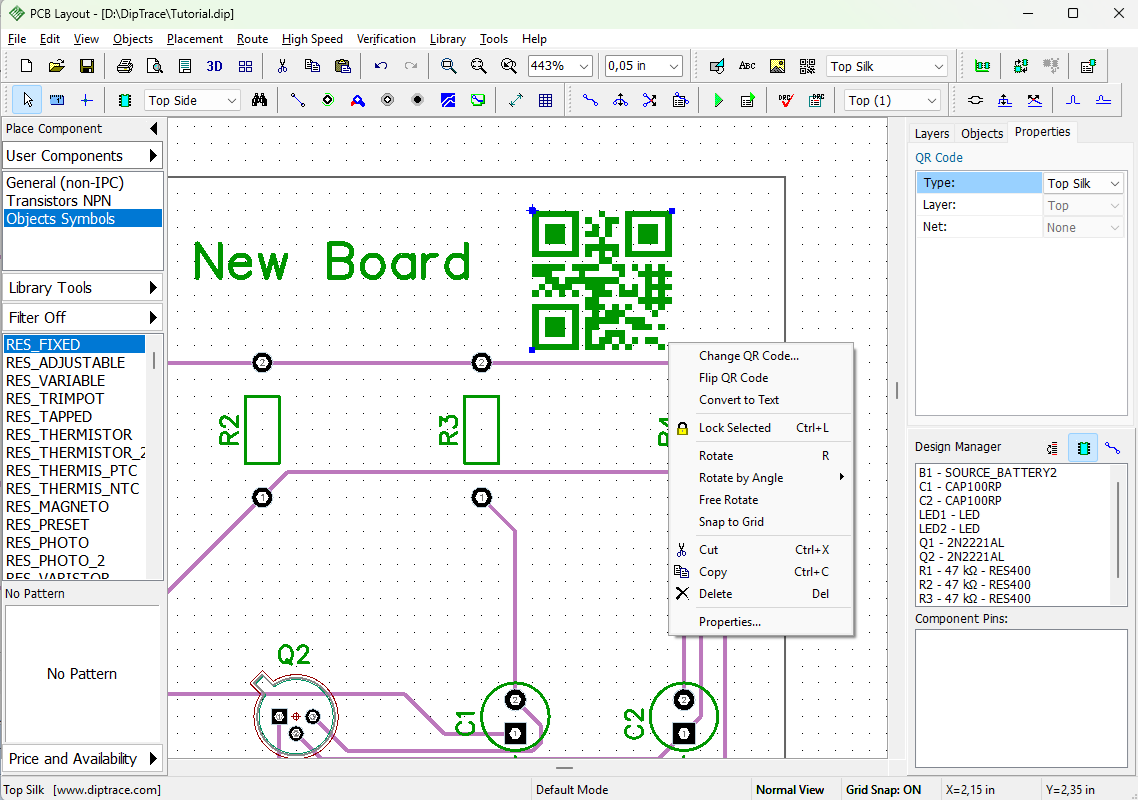The image size is (1138, 800).
Task: Open the zoom percentage 443% dropdown
Action: pyautogui.click(x=584, y=66)
